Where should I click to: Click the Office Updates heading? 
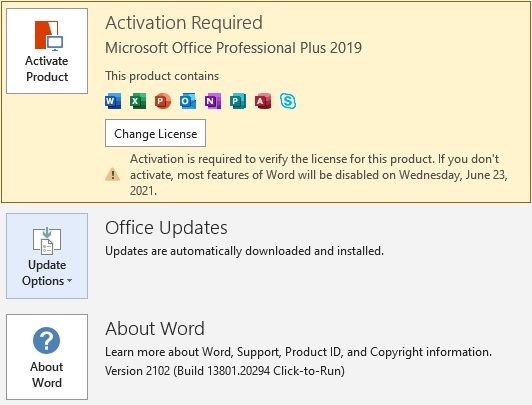pos(166,227)
